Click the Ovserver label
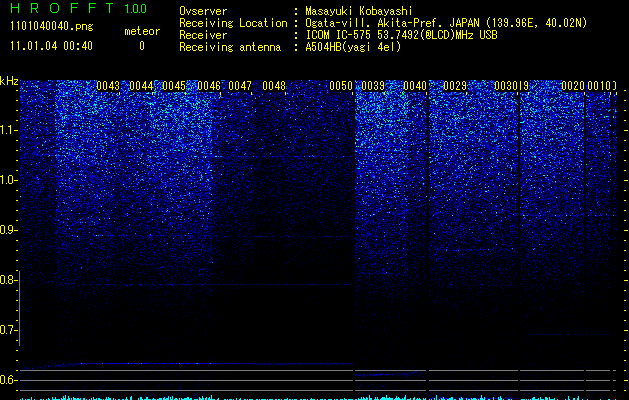Screen dimensions: 629x400 tap(203, 11)
